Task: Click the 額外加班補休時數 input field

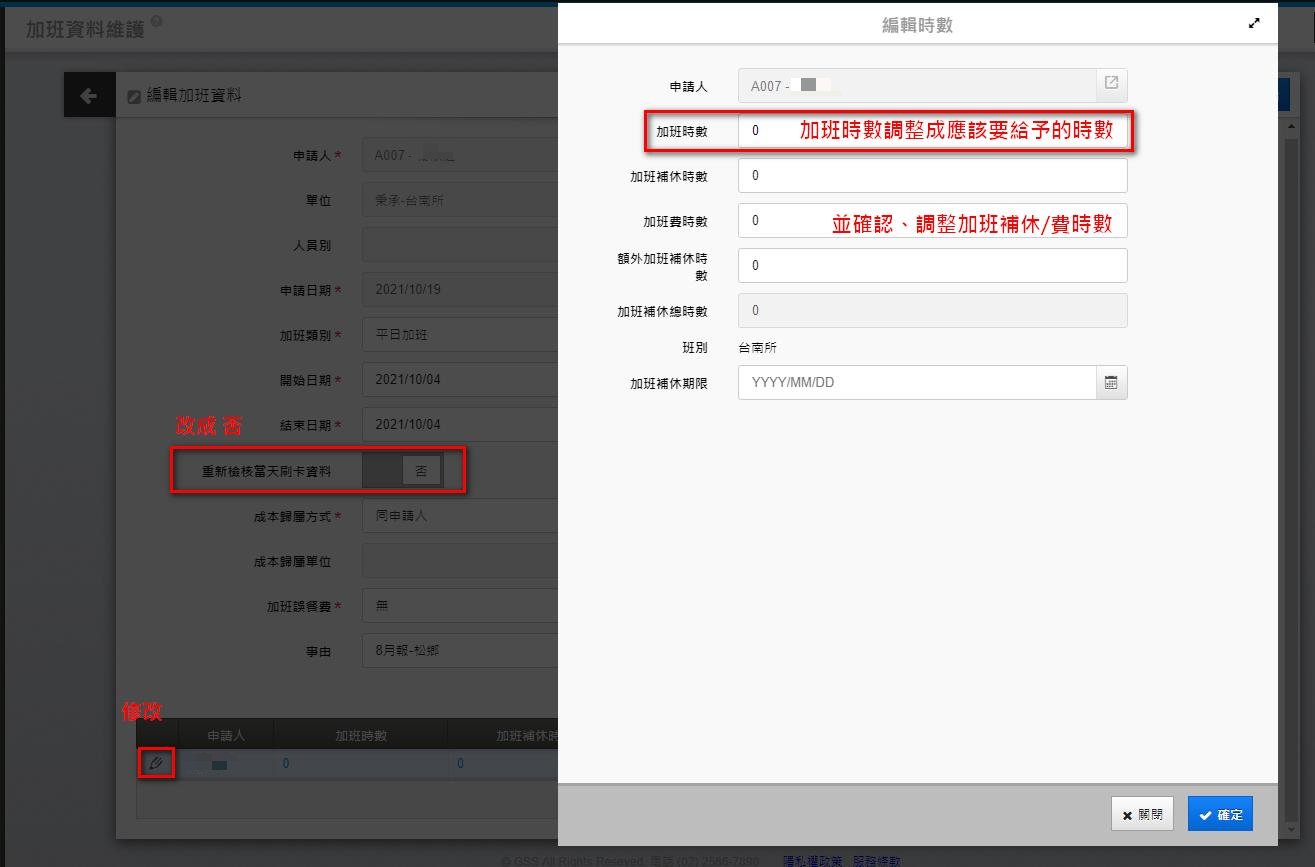Action: point(932,265)
